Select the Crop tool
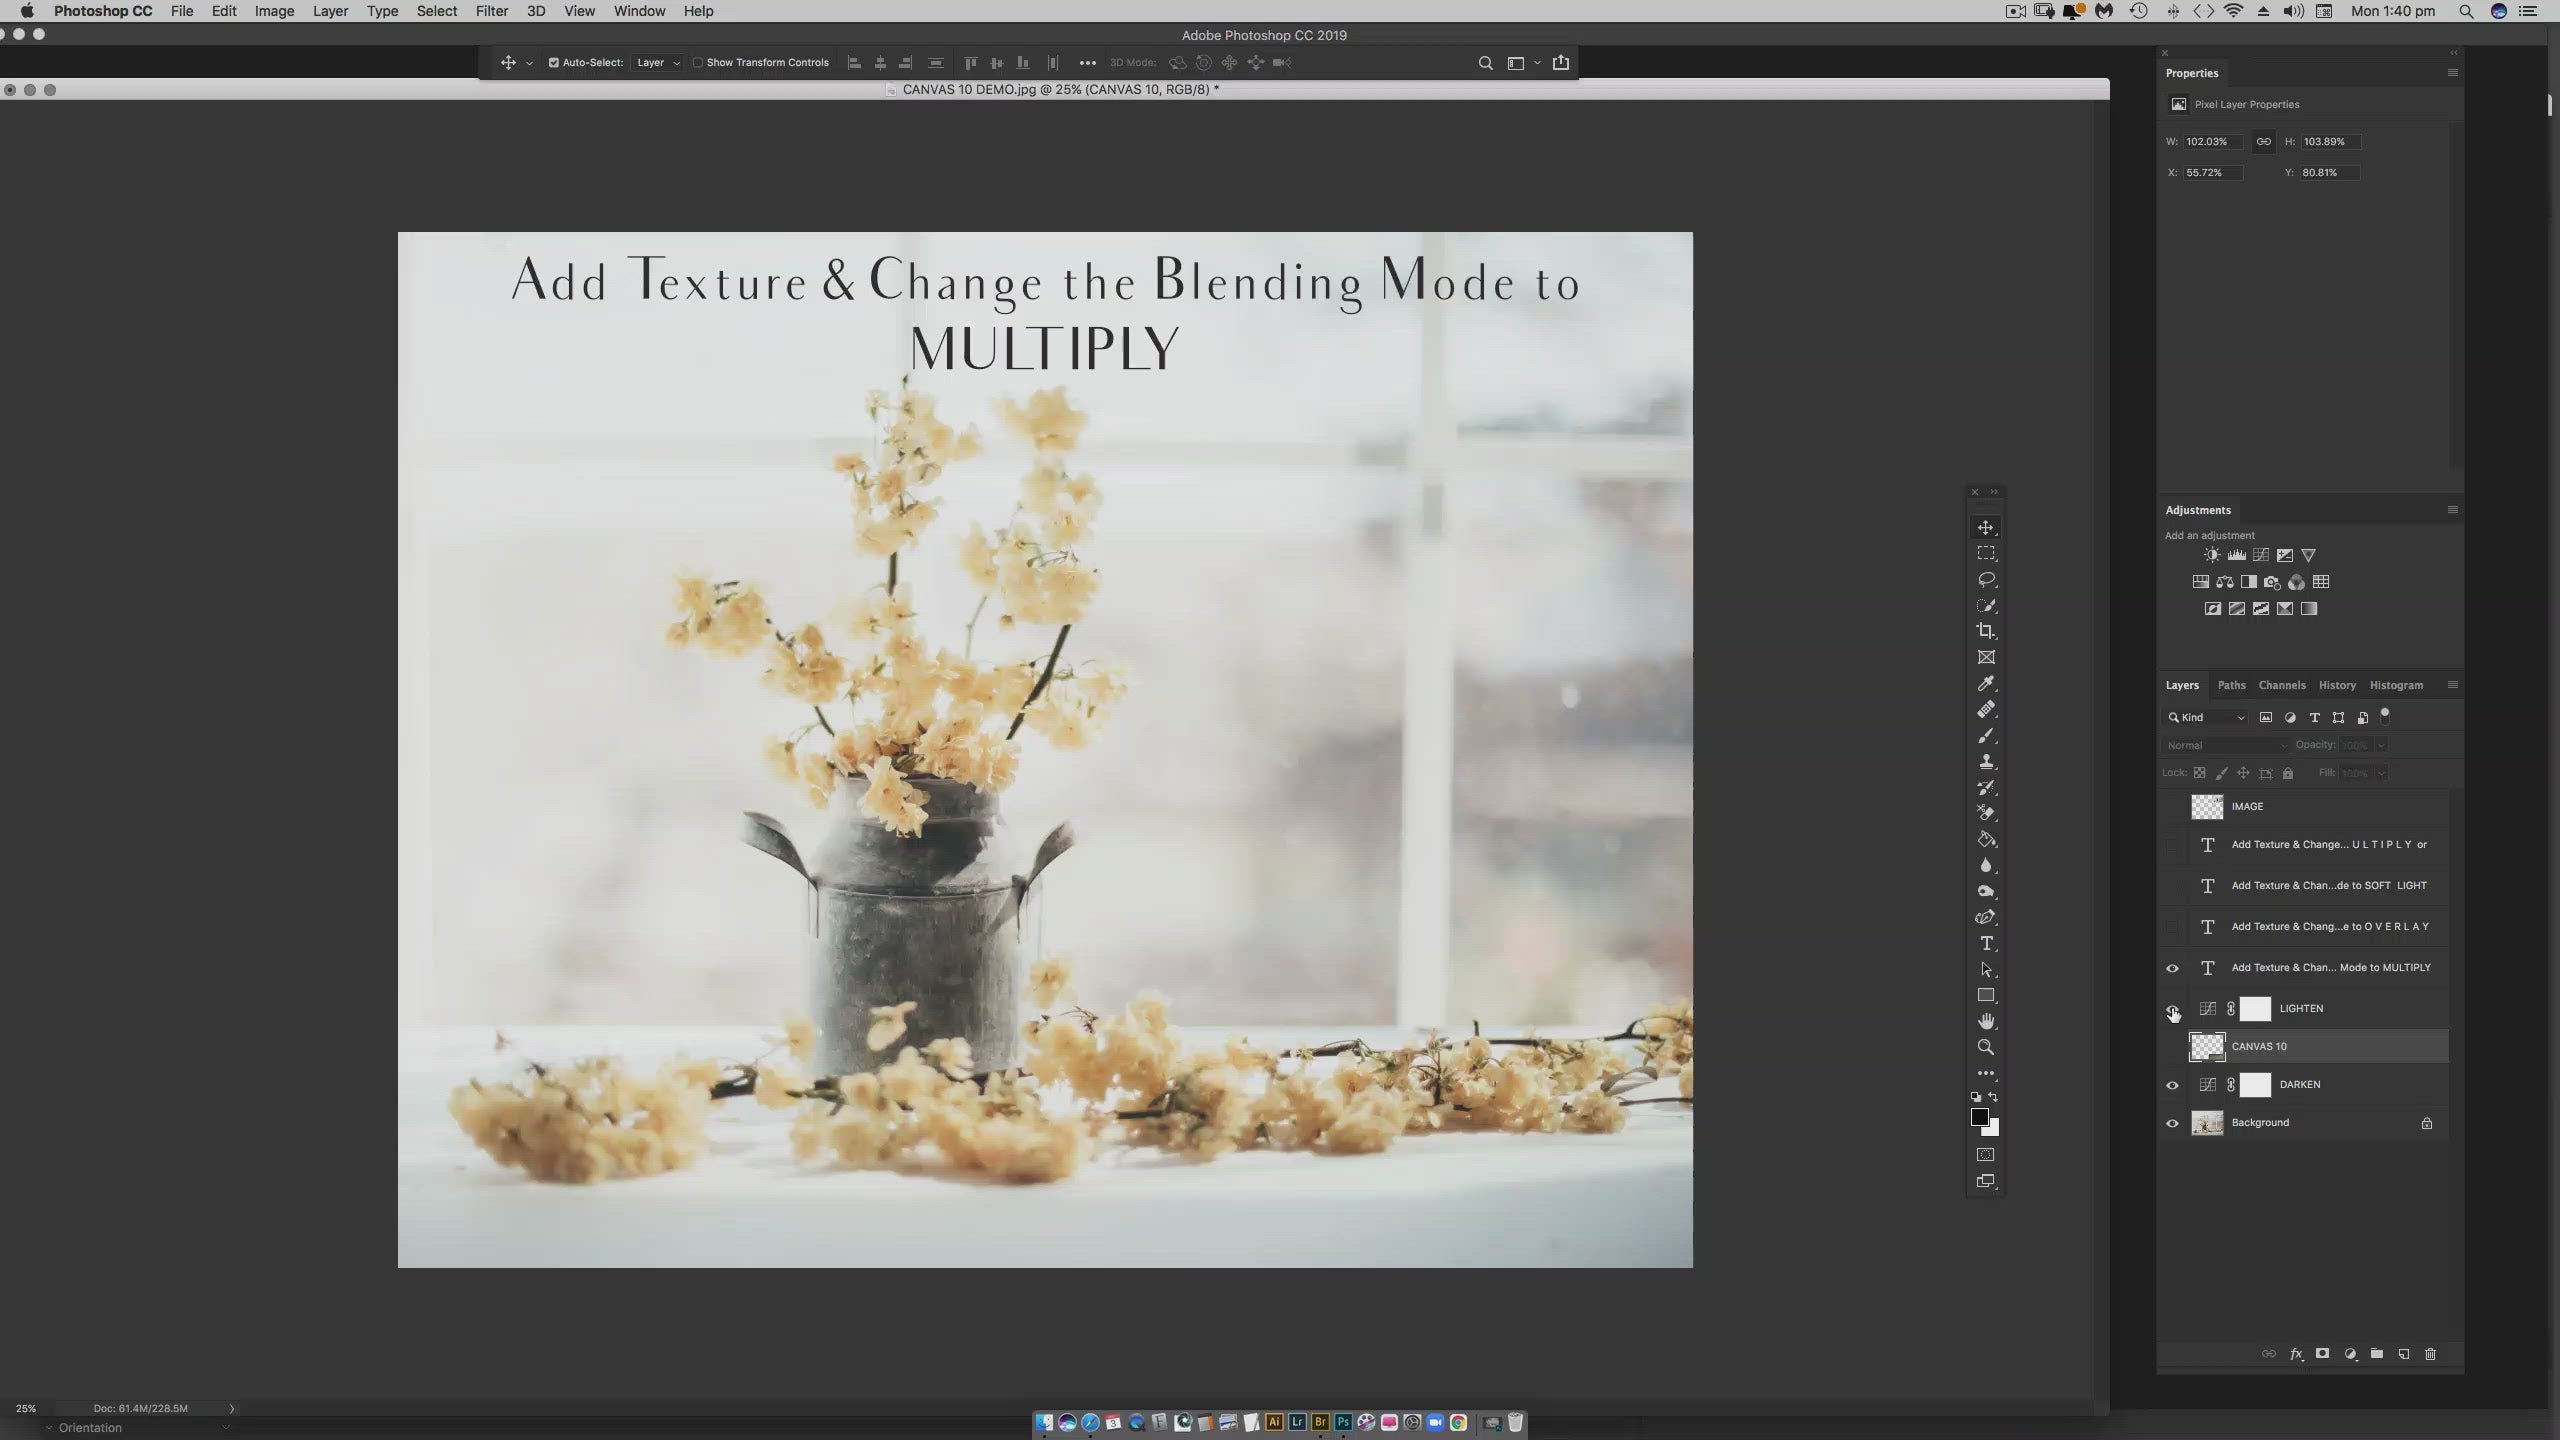 (1986, 631)
